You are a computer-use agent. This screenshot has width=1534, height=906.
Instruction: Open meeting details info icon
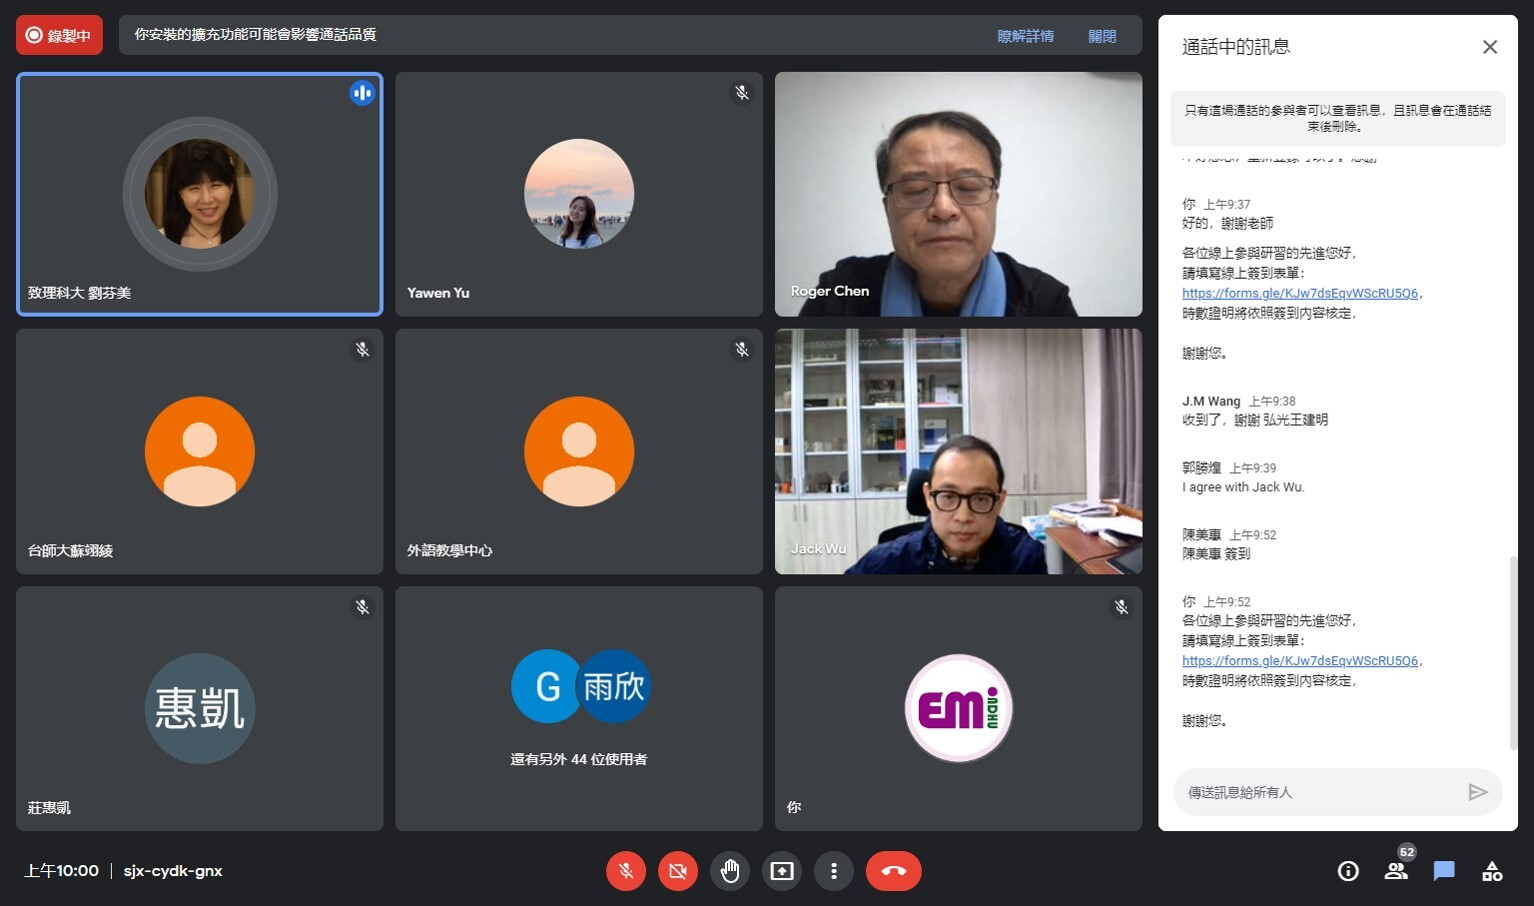click(x=1348, y=871)
